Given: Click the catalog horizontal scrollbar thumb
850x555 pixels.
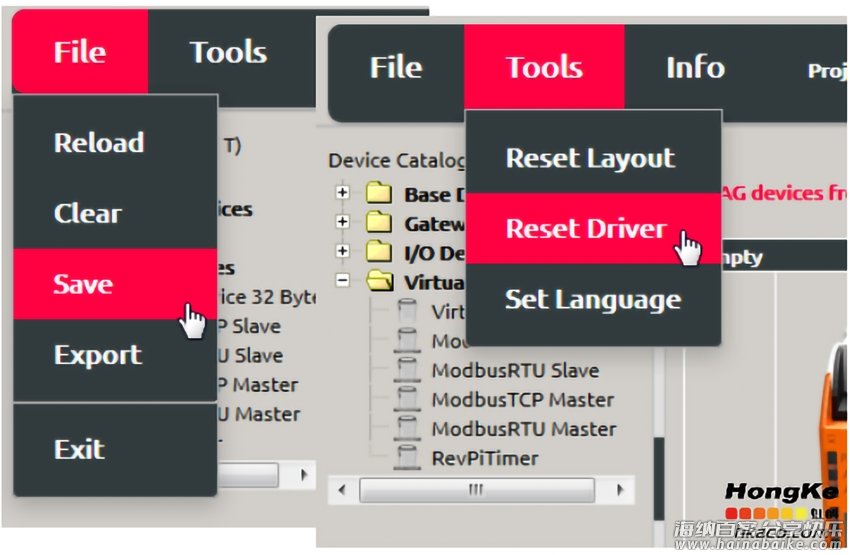Looking at the screenshot, I should point(477,490).
